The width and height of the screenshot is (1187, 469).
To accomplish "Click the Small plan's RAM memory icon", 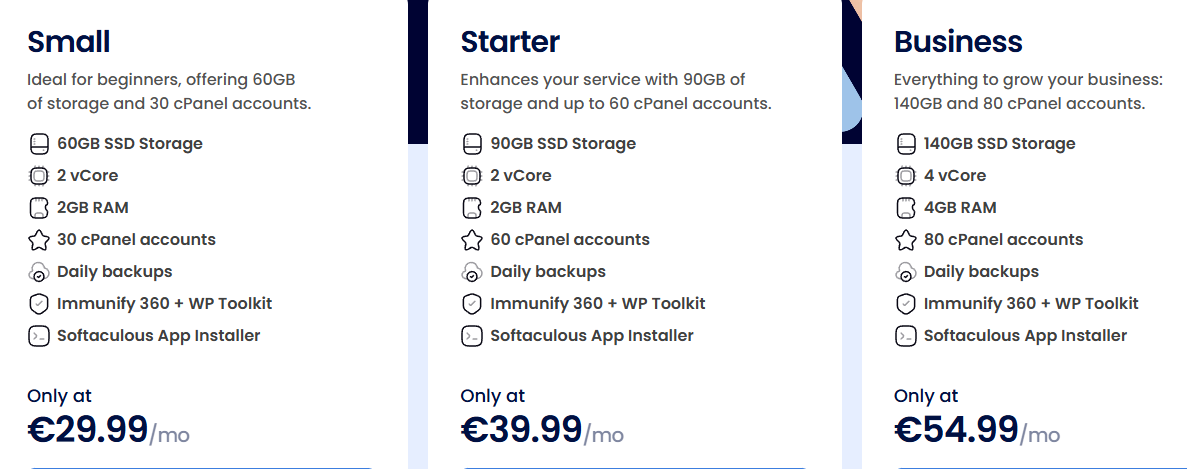I will [x=38, y=208].
